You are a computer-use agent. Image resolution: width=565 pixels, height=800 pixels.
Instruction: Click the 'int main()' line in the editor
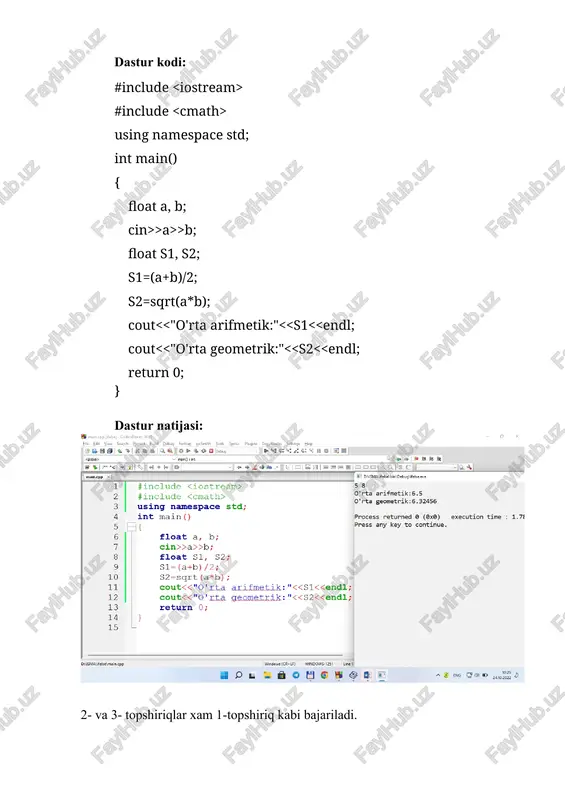pyautogui.click(x=164, y=517)
